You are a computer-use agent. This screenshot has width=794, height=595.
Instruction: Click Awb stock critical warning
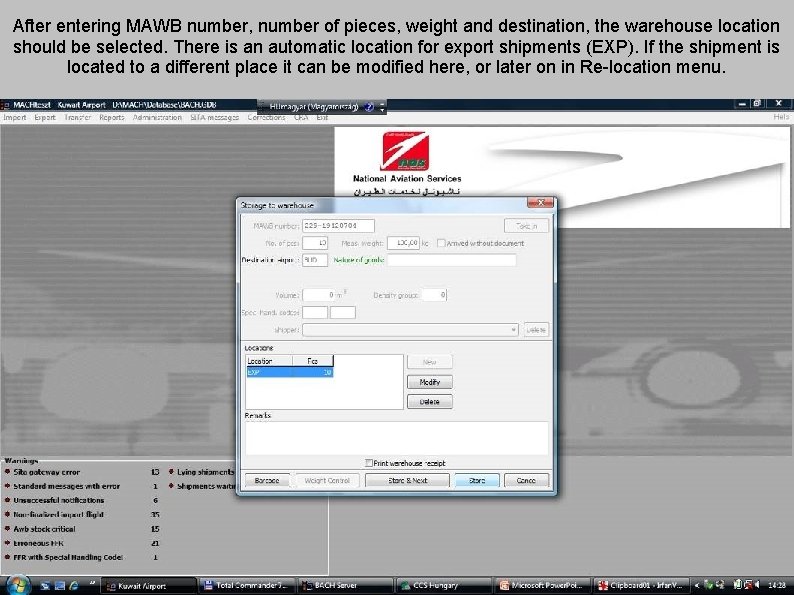coord(44,529)
